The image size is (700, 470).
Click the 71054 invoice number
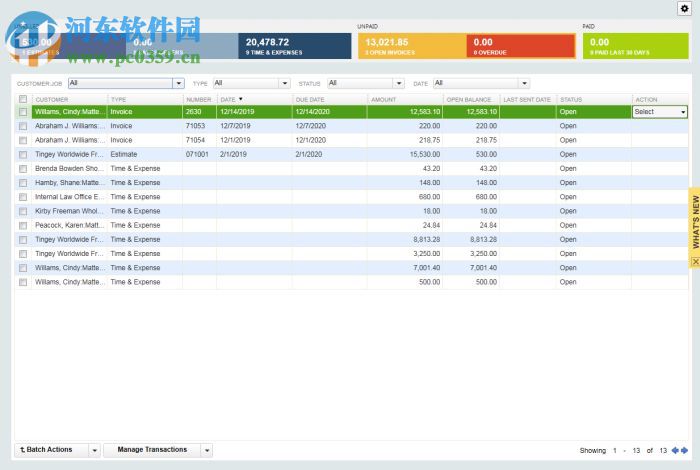[195, 140]
